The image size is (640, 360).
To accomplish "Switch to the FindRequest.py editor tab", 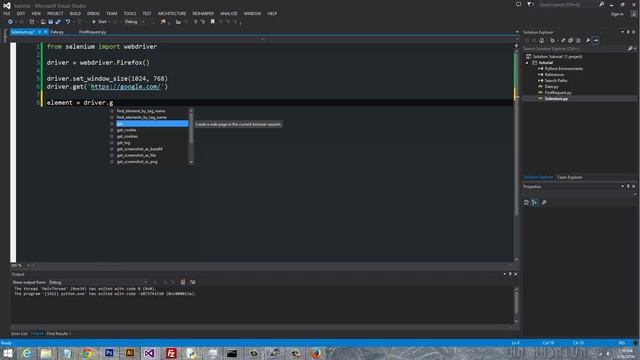I will (x=92, y=32).
